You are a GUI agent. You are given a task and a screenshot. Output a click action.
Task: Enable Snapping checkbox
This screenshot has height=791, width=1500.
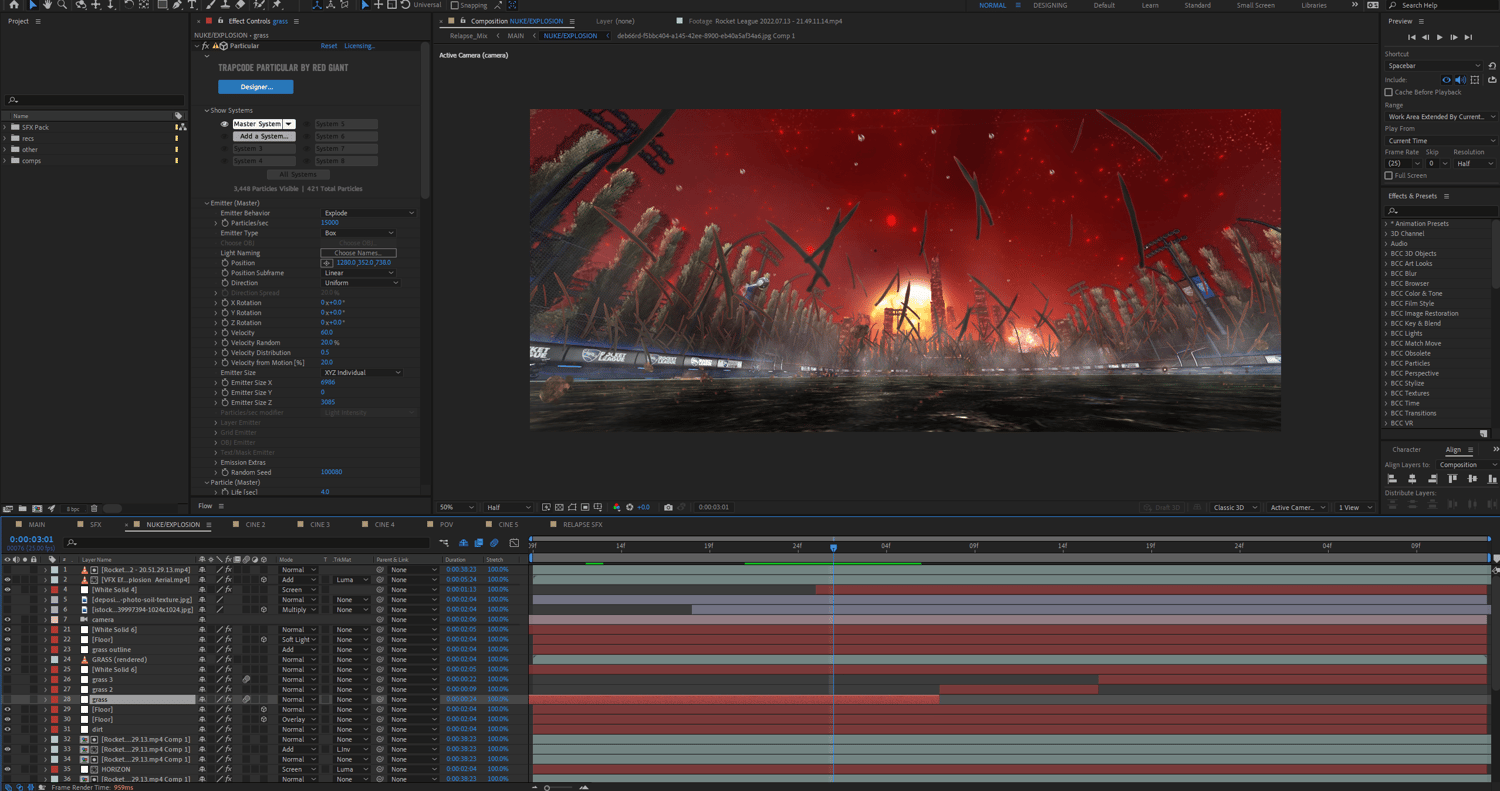pyautogui.click(x=455, y=5)
